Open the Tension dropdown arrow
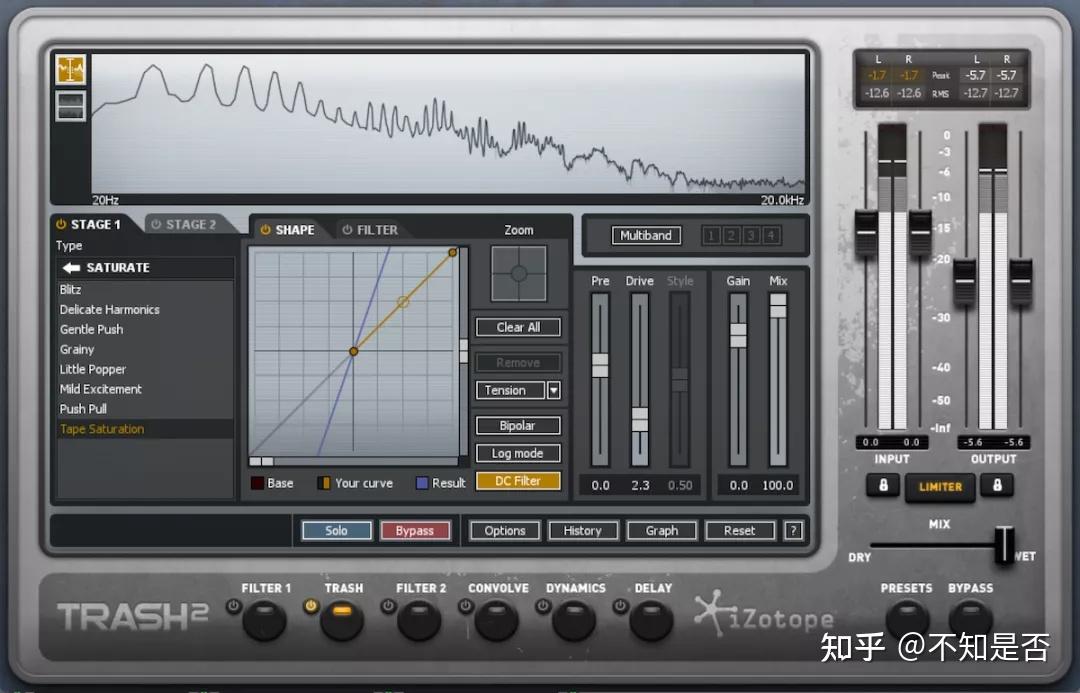 point(553,391)
